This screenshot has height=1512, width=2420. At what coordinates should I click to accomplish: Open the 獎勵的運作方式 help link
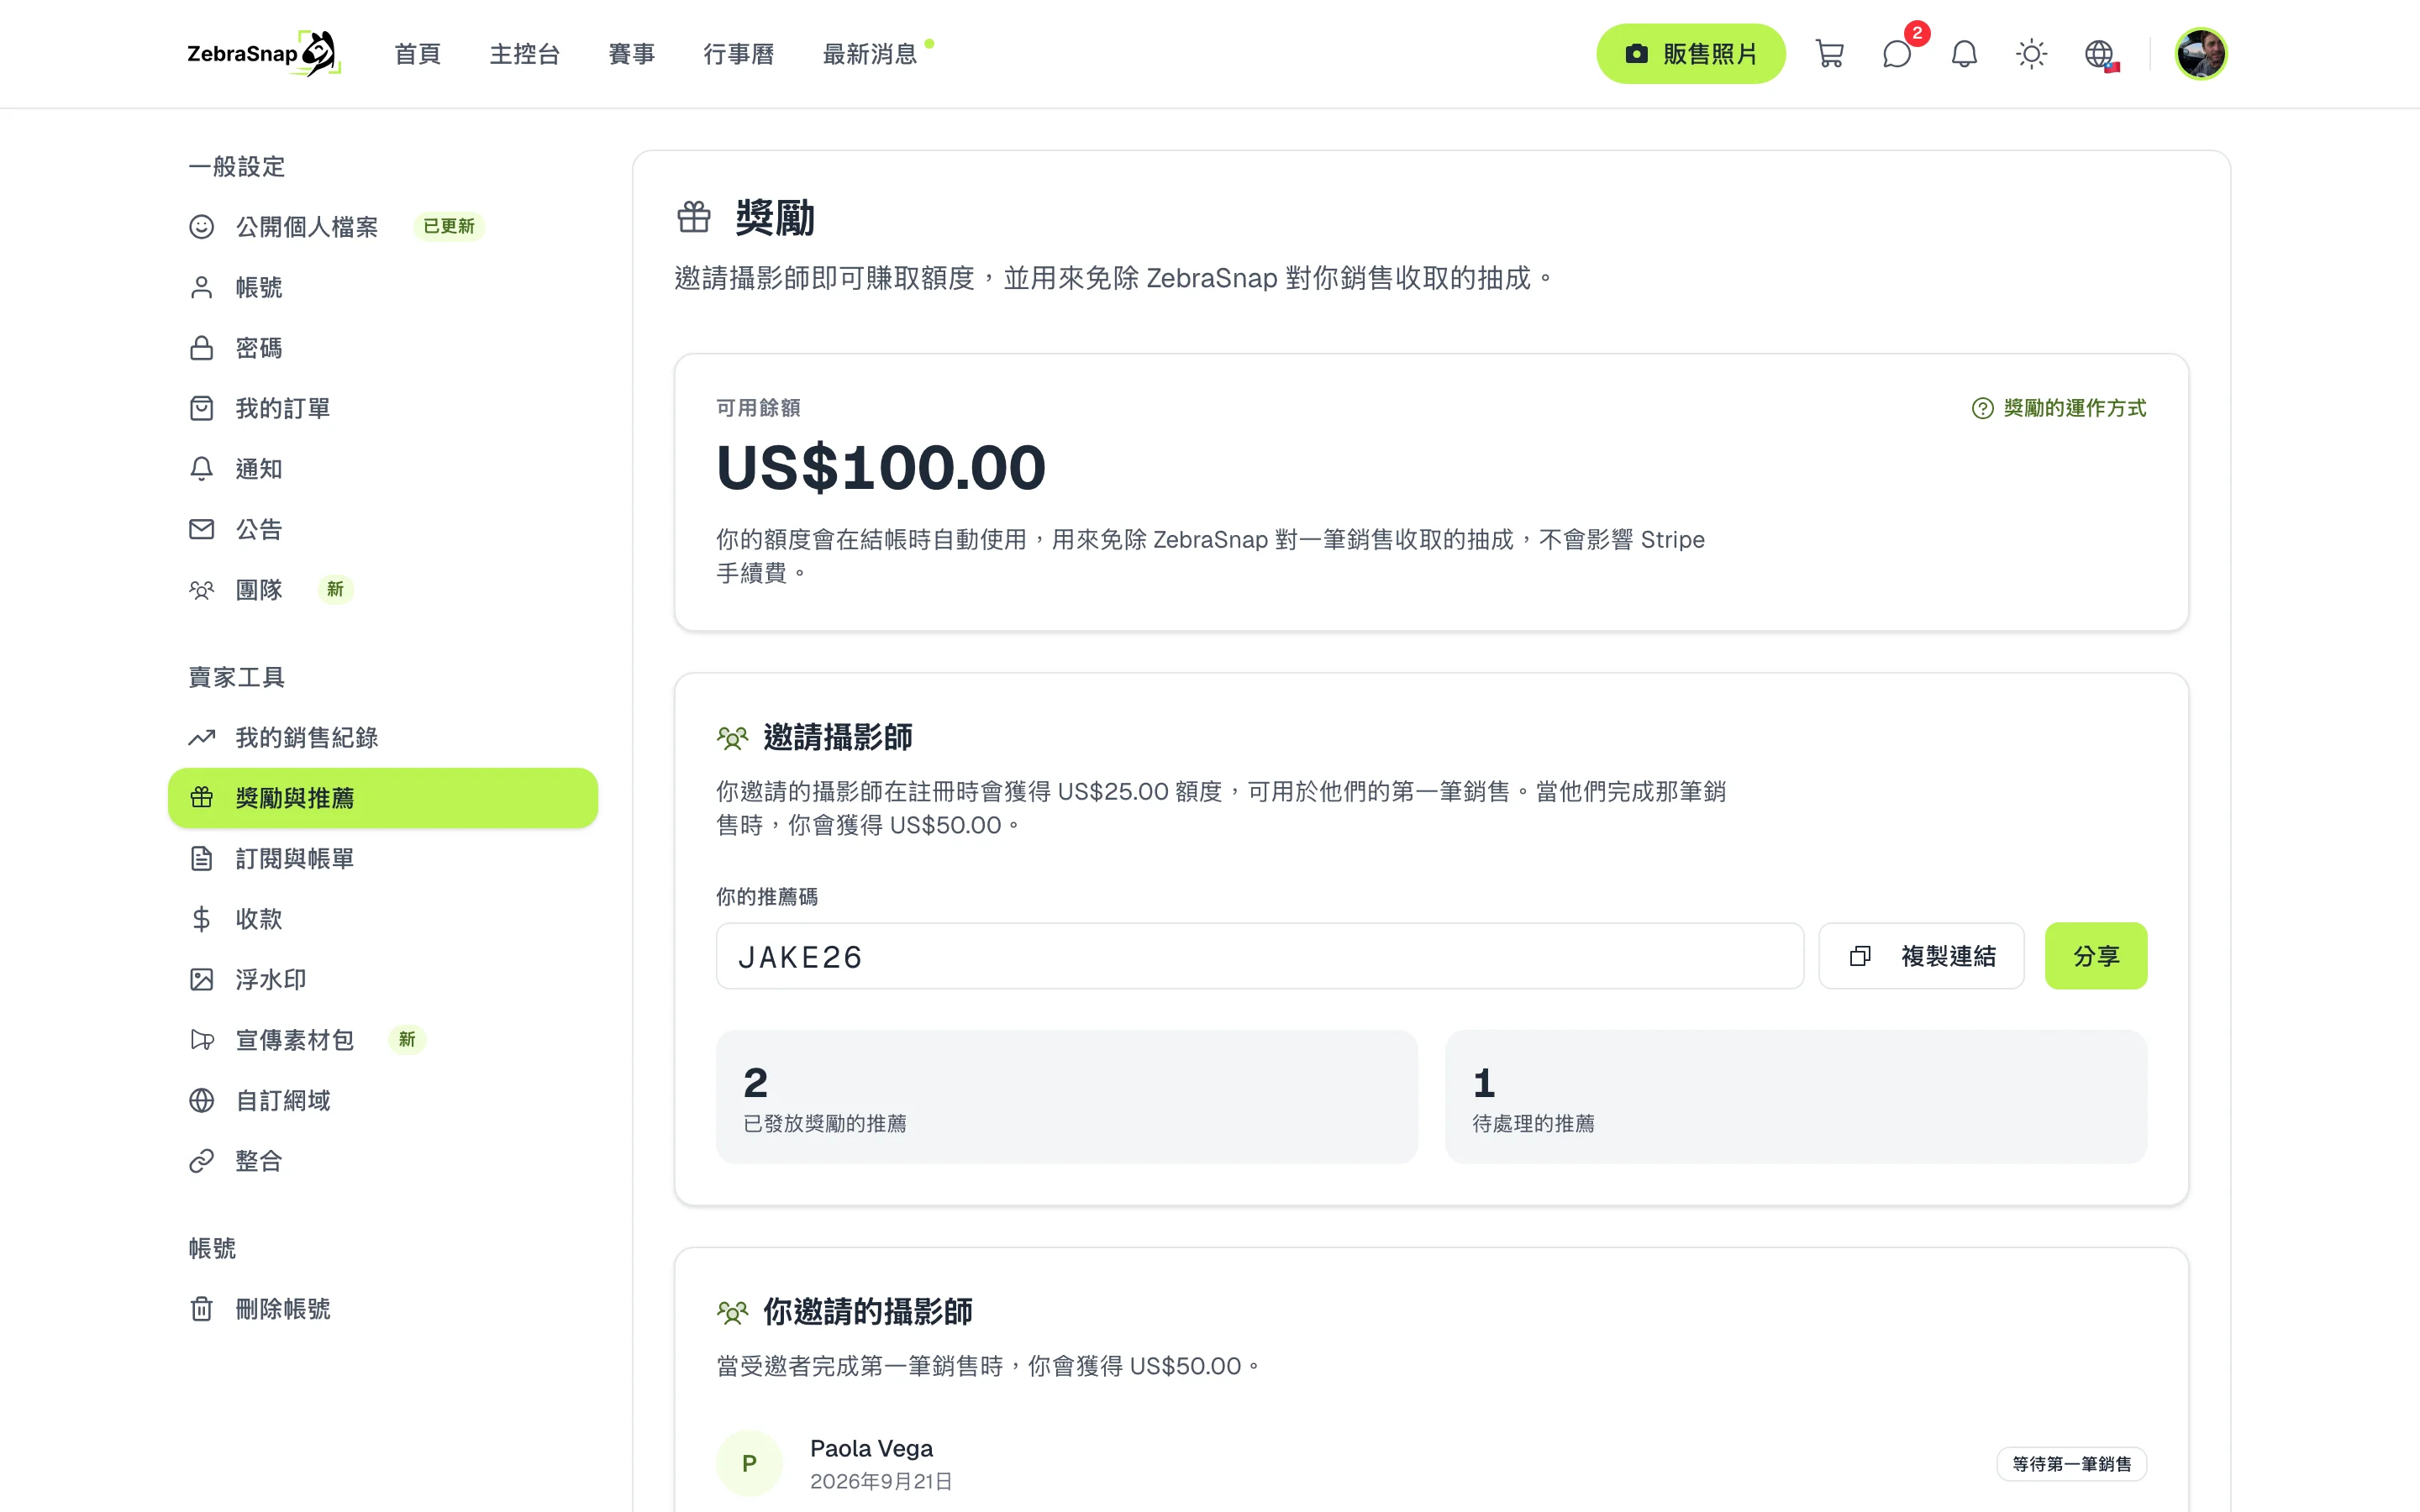click(x=2059, y=408)
